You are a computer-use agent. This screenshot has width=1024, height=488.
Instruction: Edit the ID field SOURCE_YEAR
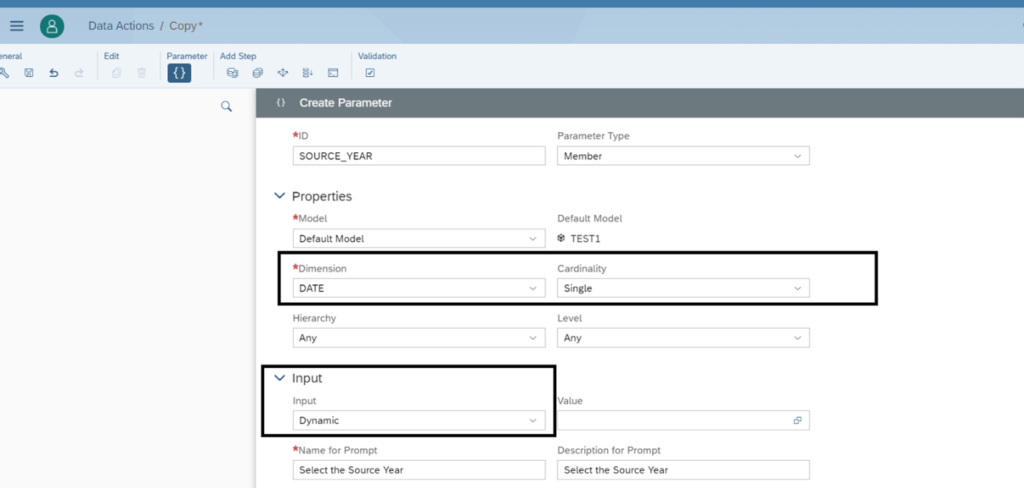pyautogui.click(x=419, y=156)
